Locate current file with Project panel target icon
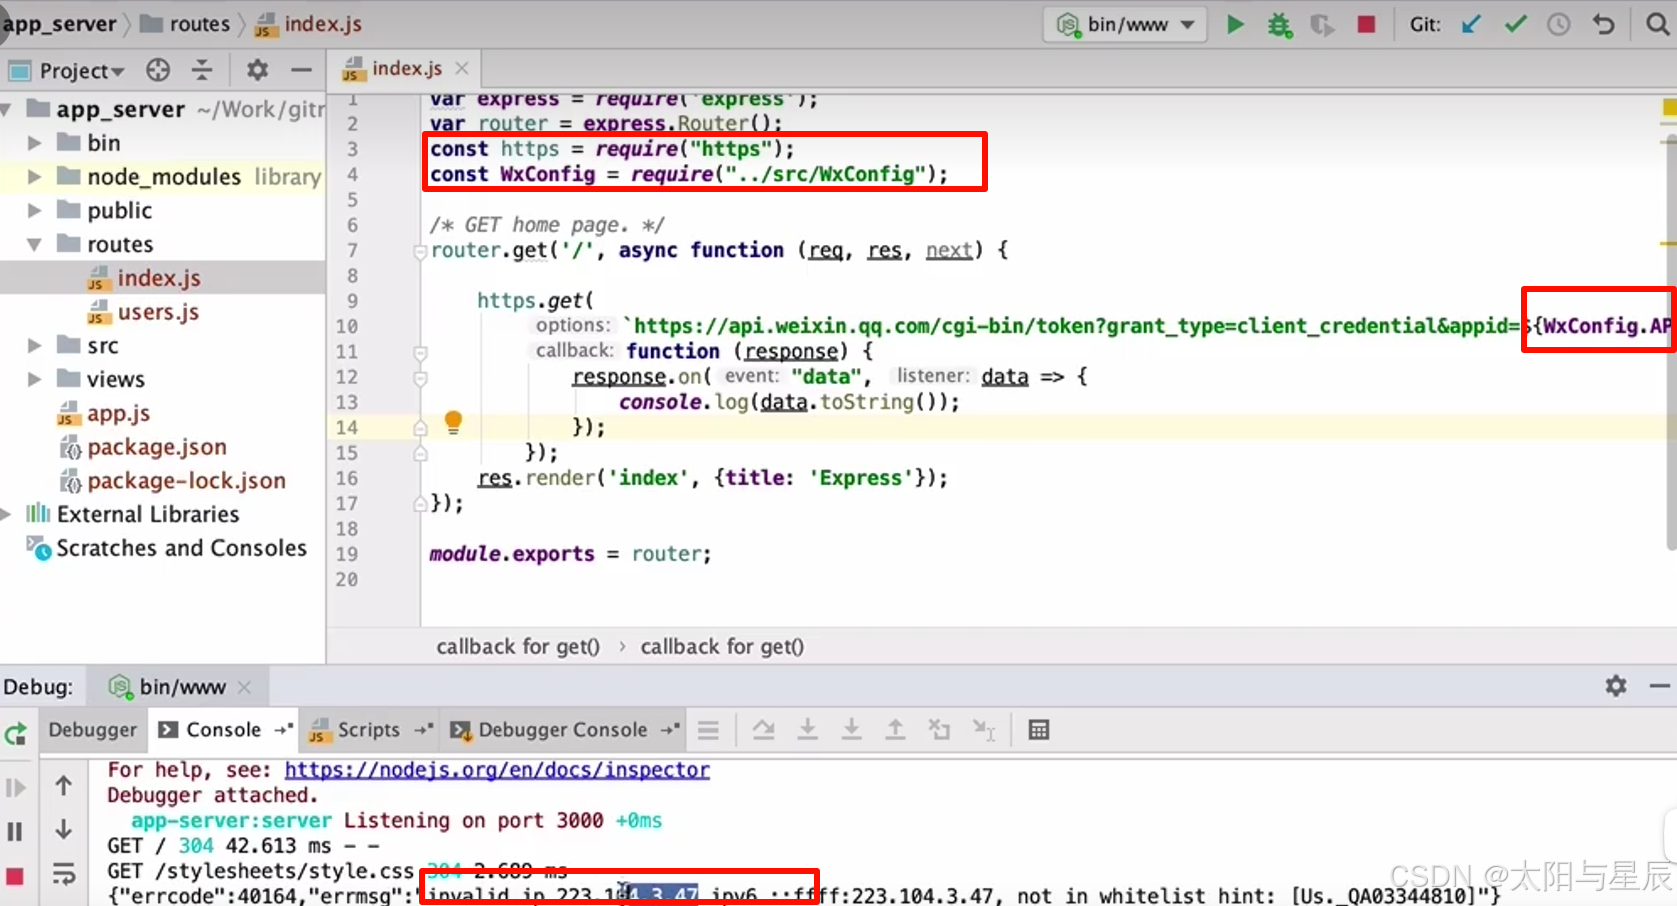Image resolution: width=1677 pixels, height=906 pixels. [158, 70]
